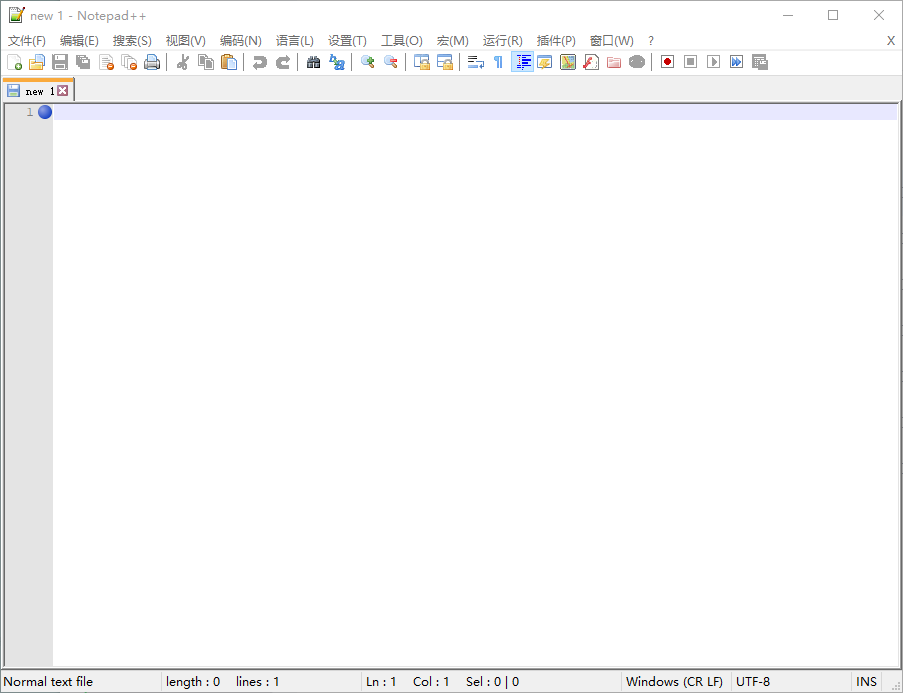
Task: Open the 文件(F) menu
Action: pyautogui.click(x=26, y=41)
